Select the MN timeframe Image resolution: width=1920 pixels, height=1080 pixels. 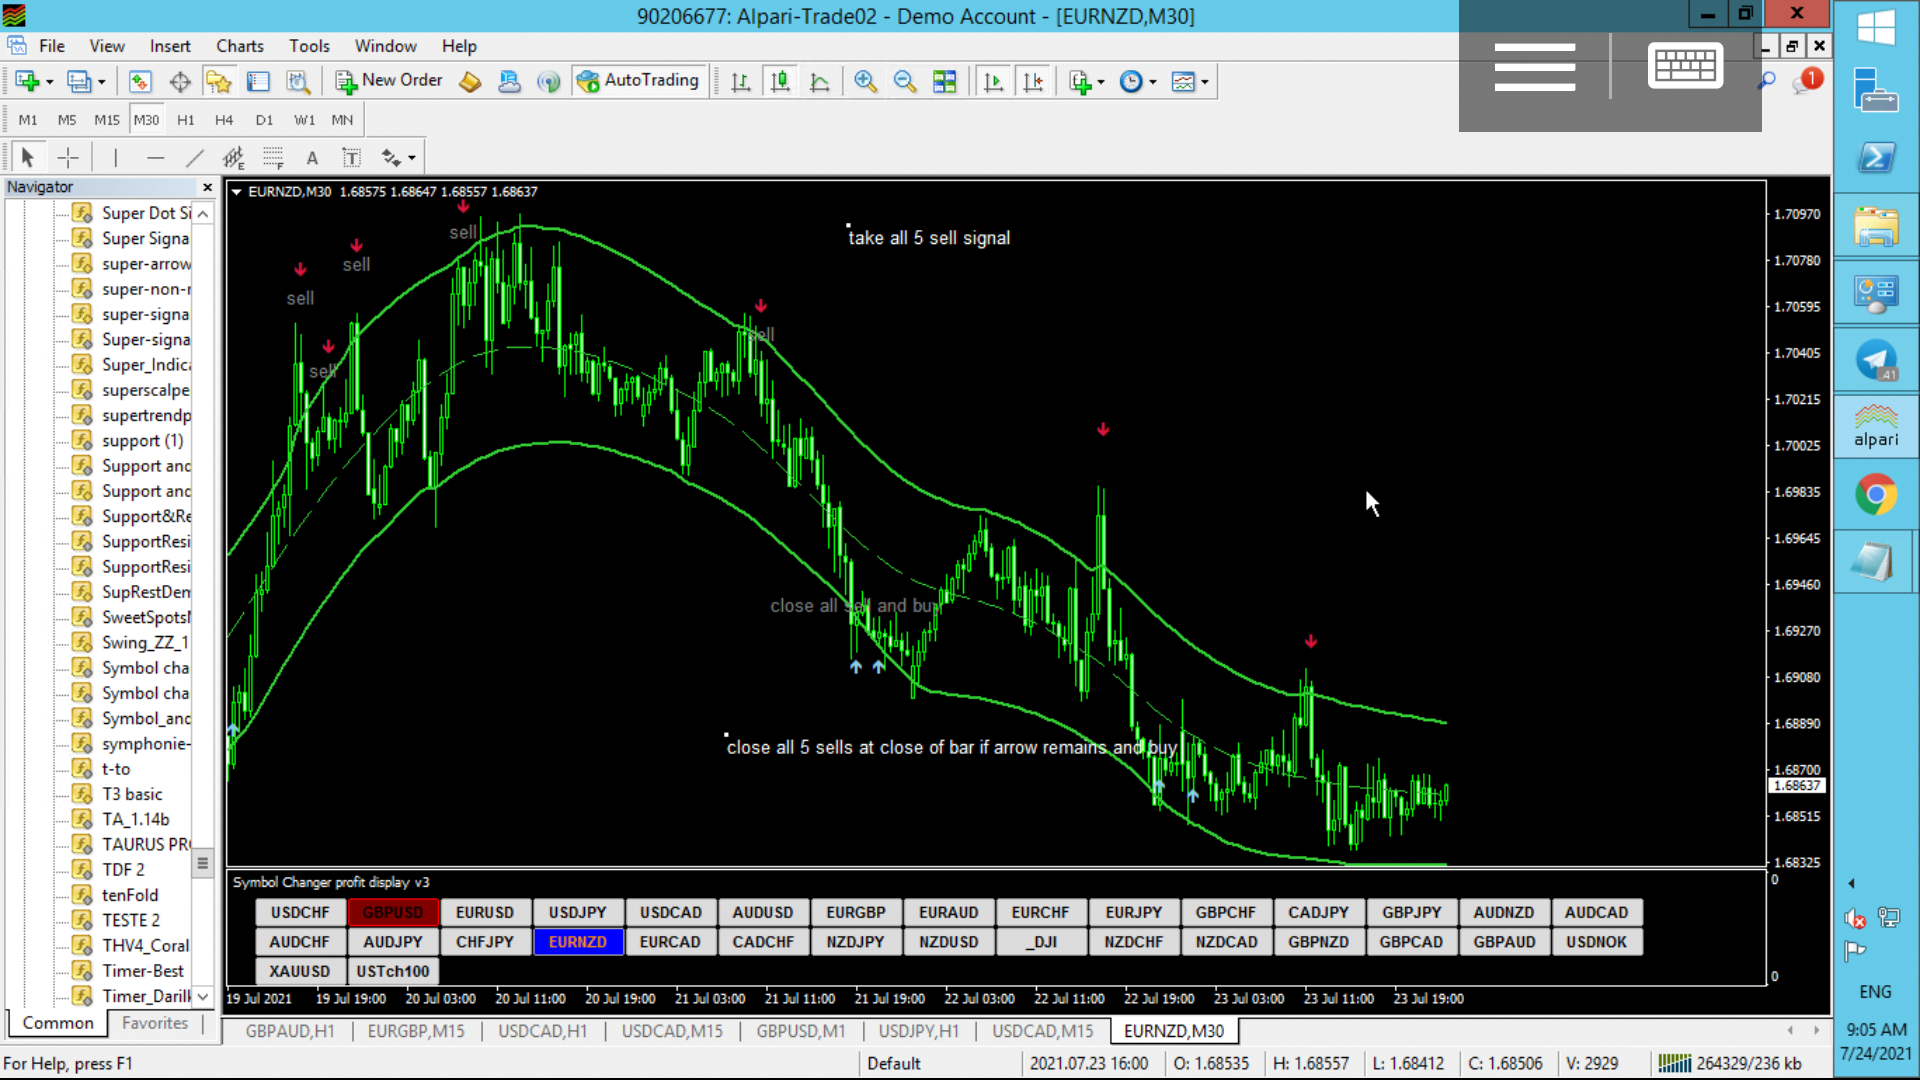point(342,120)
